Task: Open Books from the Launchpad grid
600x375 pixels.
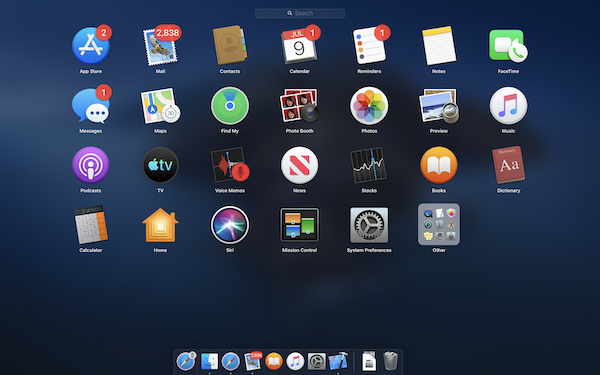Action: tap(439, 165)
